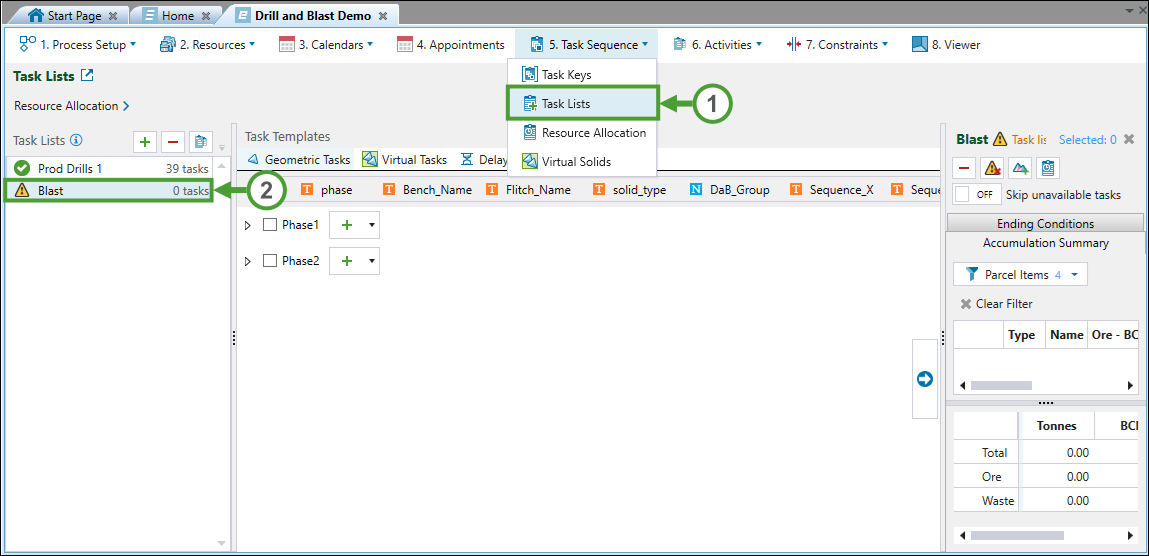Viewport: 1149px width, 556px height.
Task: Click the Flitch_Name column header
Action: pos(528,190)
